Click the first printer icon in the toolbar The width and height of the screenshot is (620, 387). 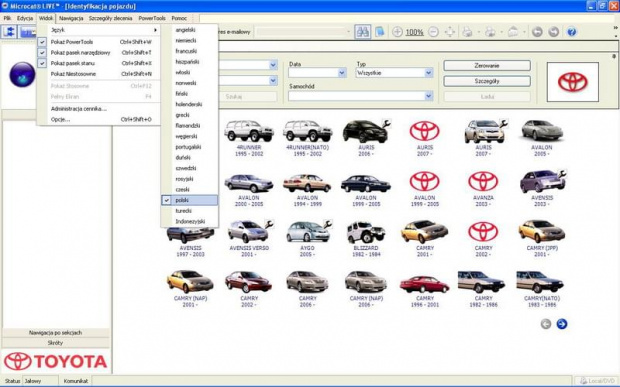coord(467,32)
